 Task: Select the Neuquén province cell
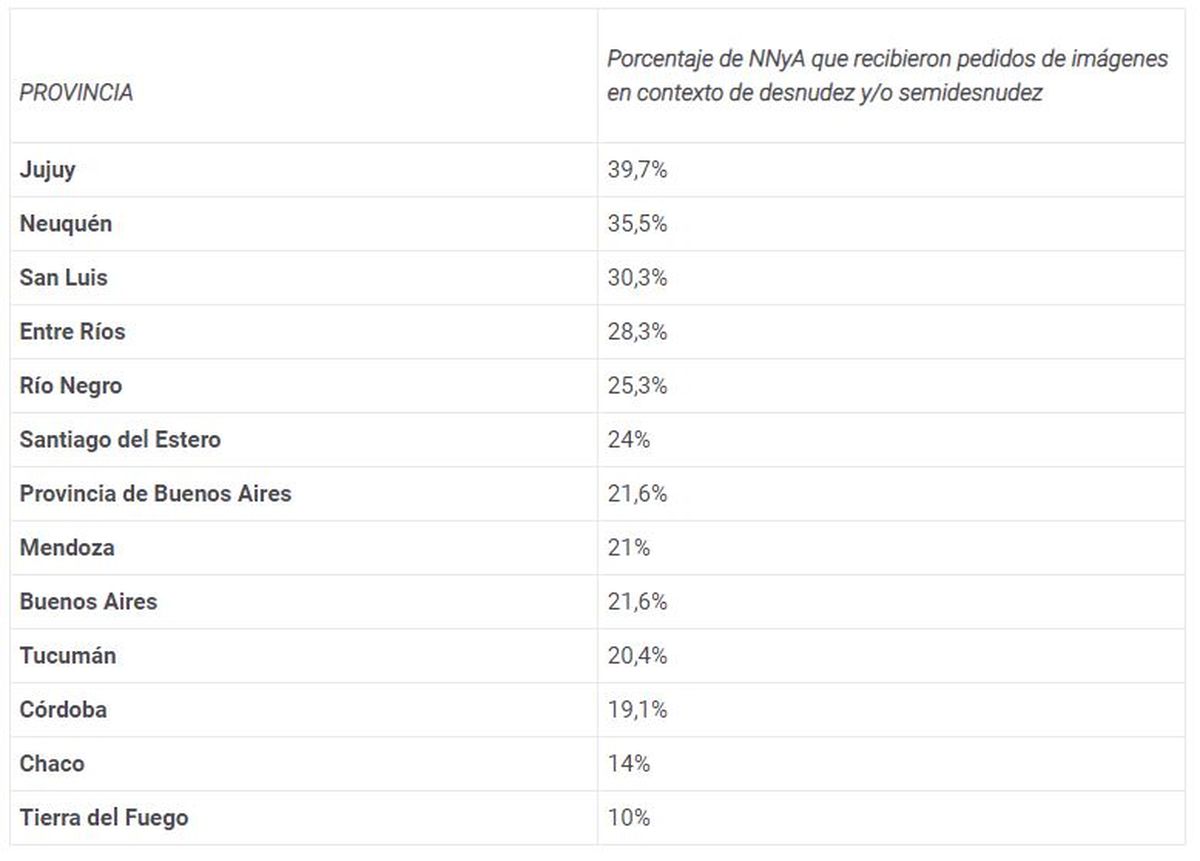pos(66,224)
